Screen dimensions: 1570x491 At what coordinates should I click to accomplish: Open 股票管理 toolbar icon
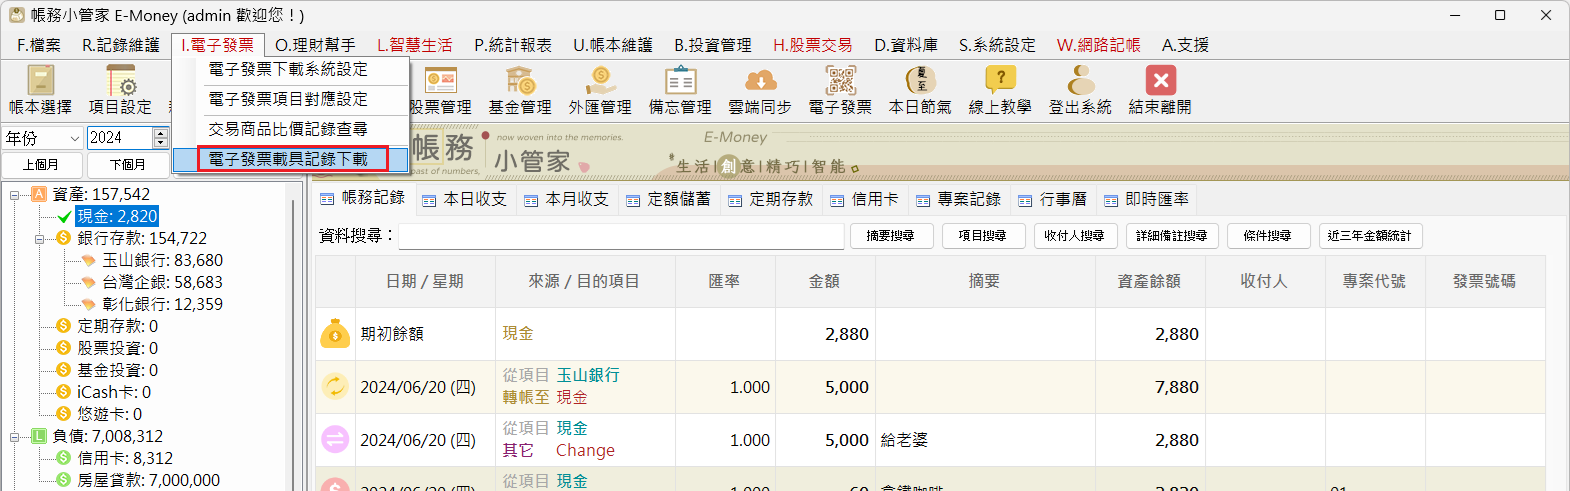pos(440,89)
